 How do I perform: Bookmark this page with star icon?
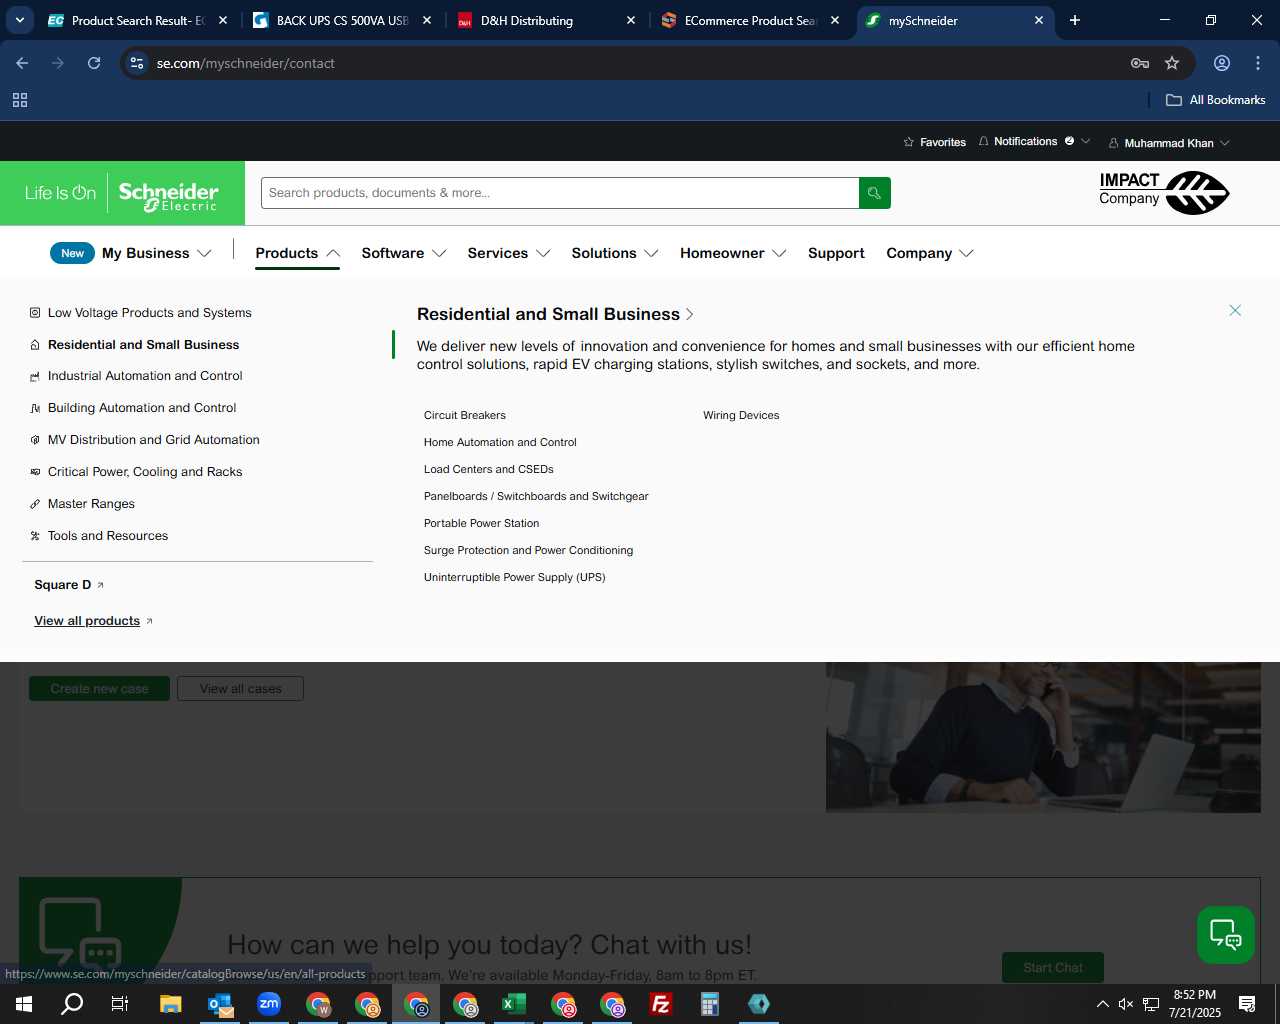[x=1172, y=63]
